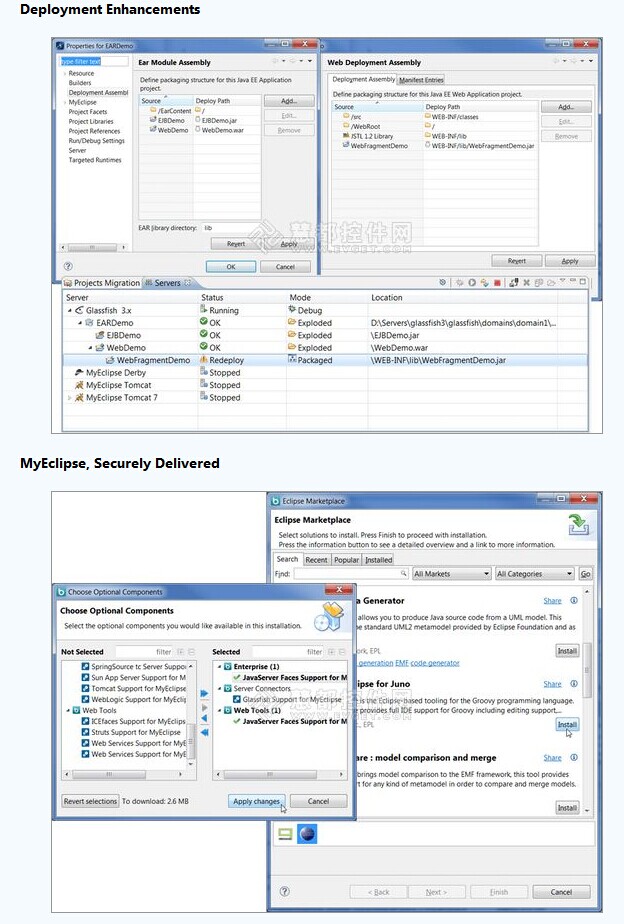Expand the MyEclipse Tomcat 7 server node

pos(70,397)
